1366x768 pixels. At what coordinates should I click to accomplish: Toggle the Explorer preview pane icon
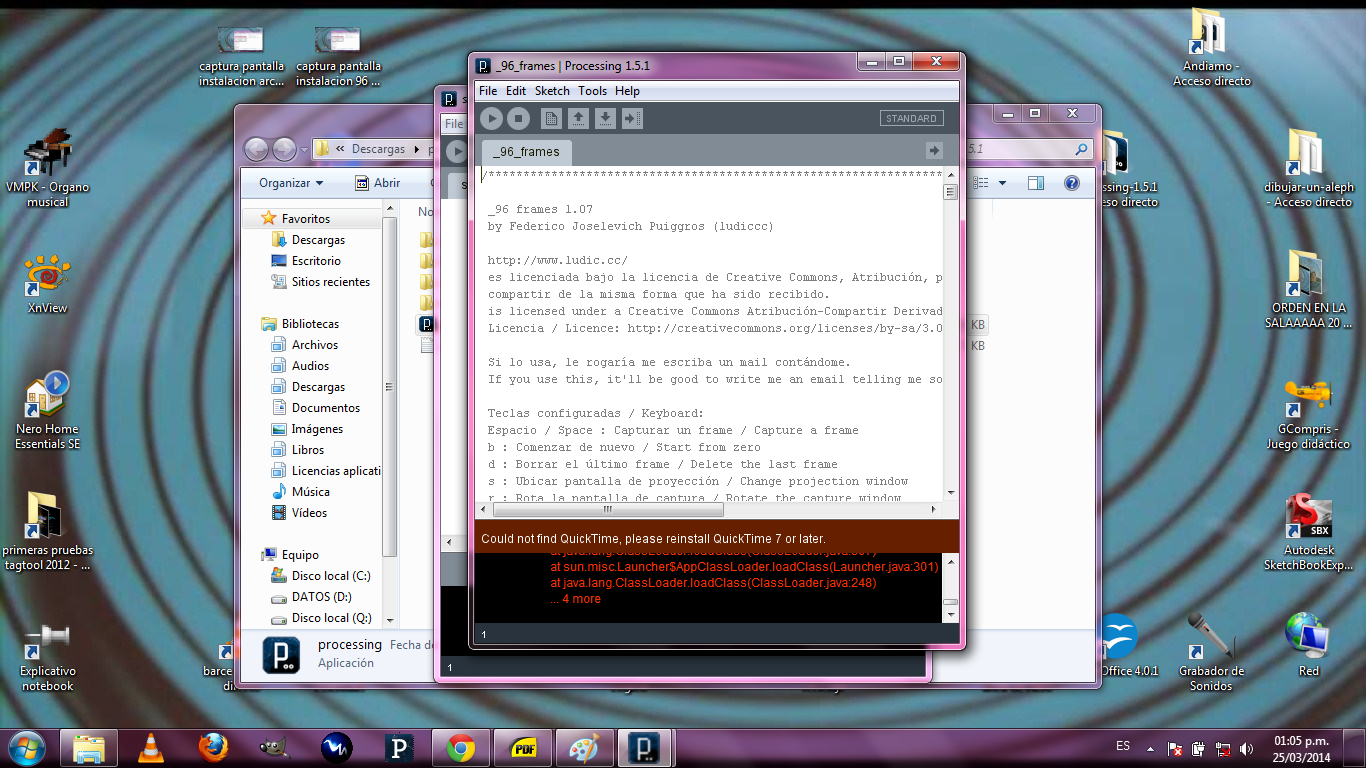1036,183
